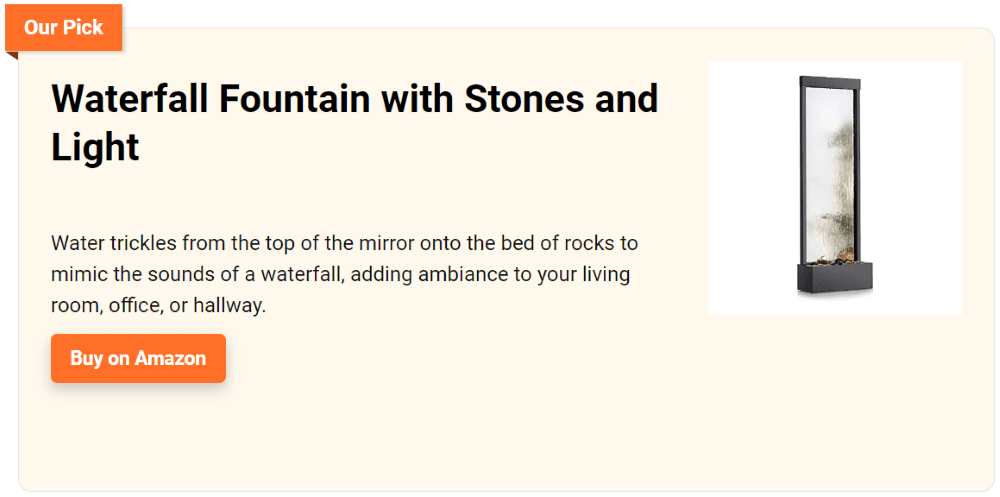Click the "Buy on Amazon" button
The image size is (1000, 497).
pos(138,358)
